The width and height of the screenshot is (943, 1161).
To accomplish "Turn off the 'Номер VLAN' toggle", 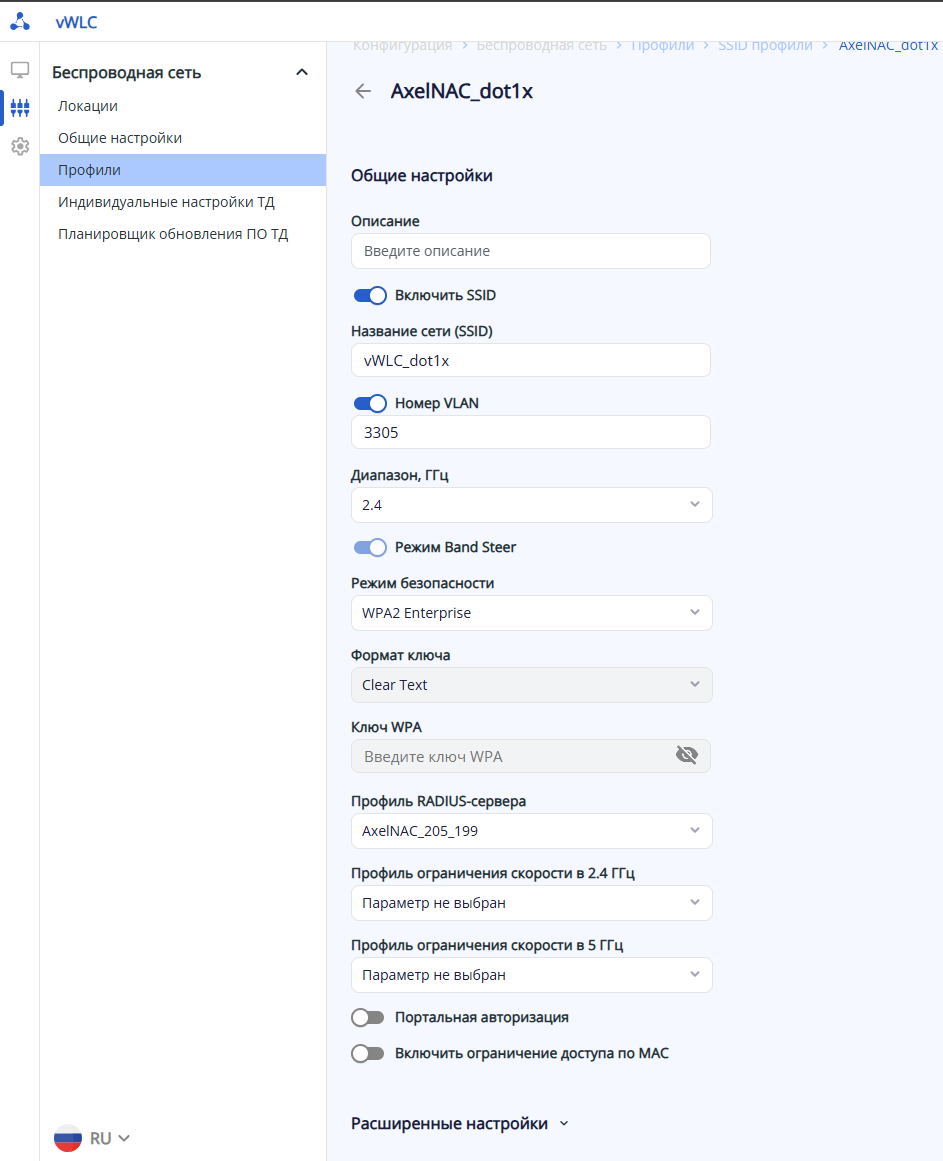I will (370, 404).
